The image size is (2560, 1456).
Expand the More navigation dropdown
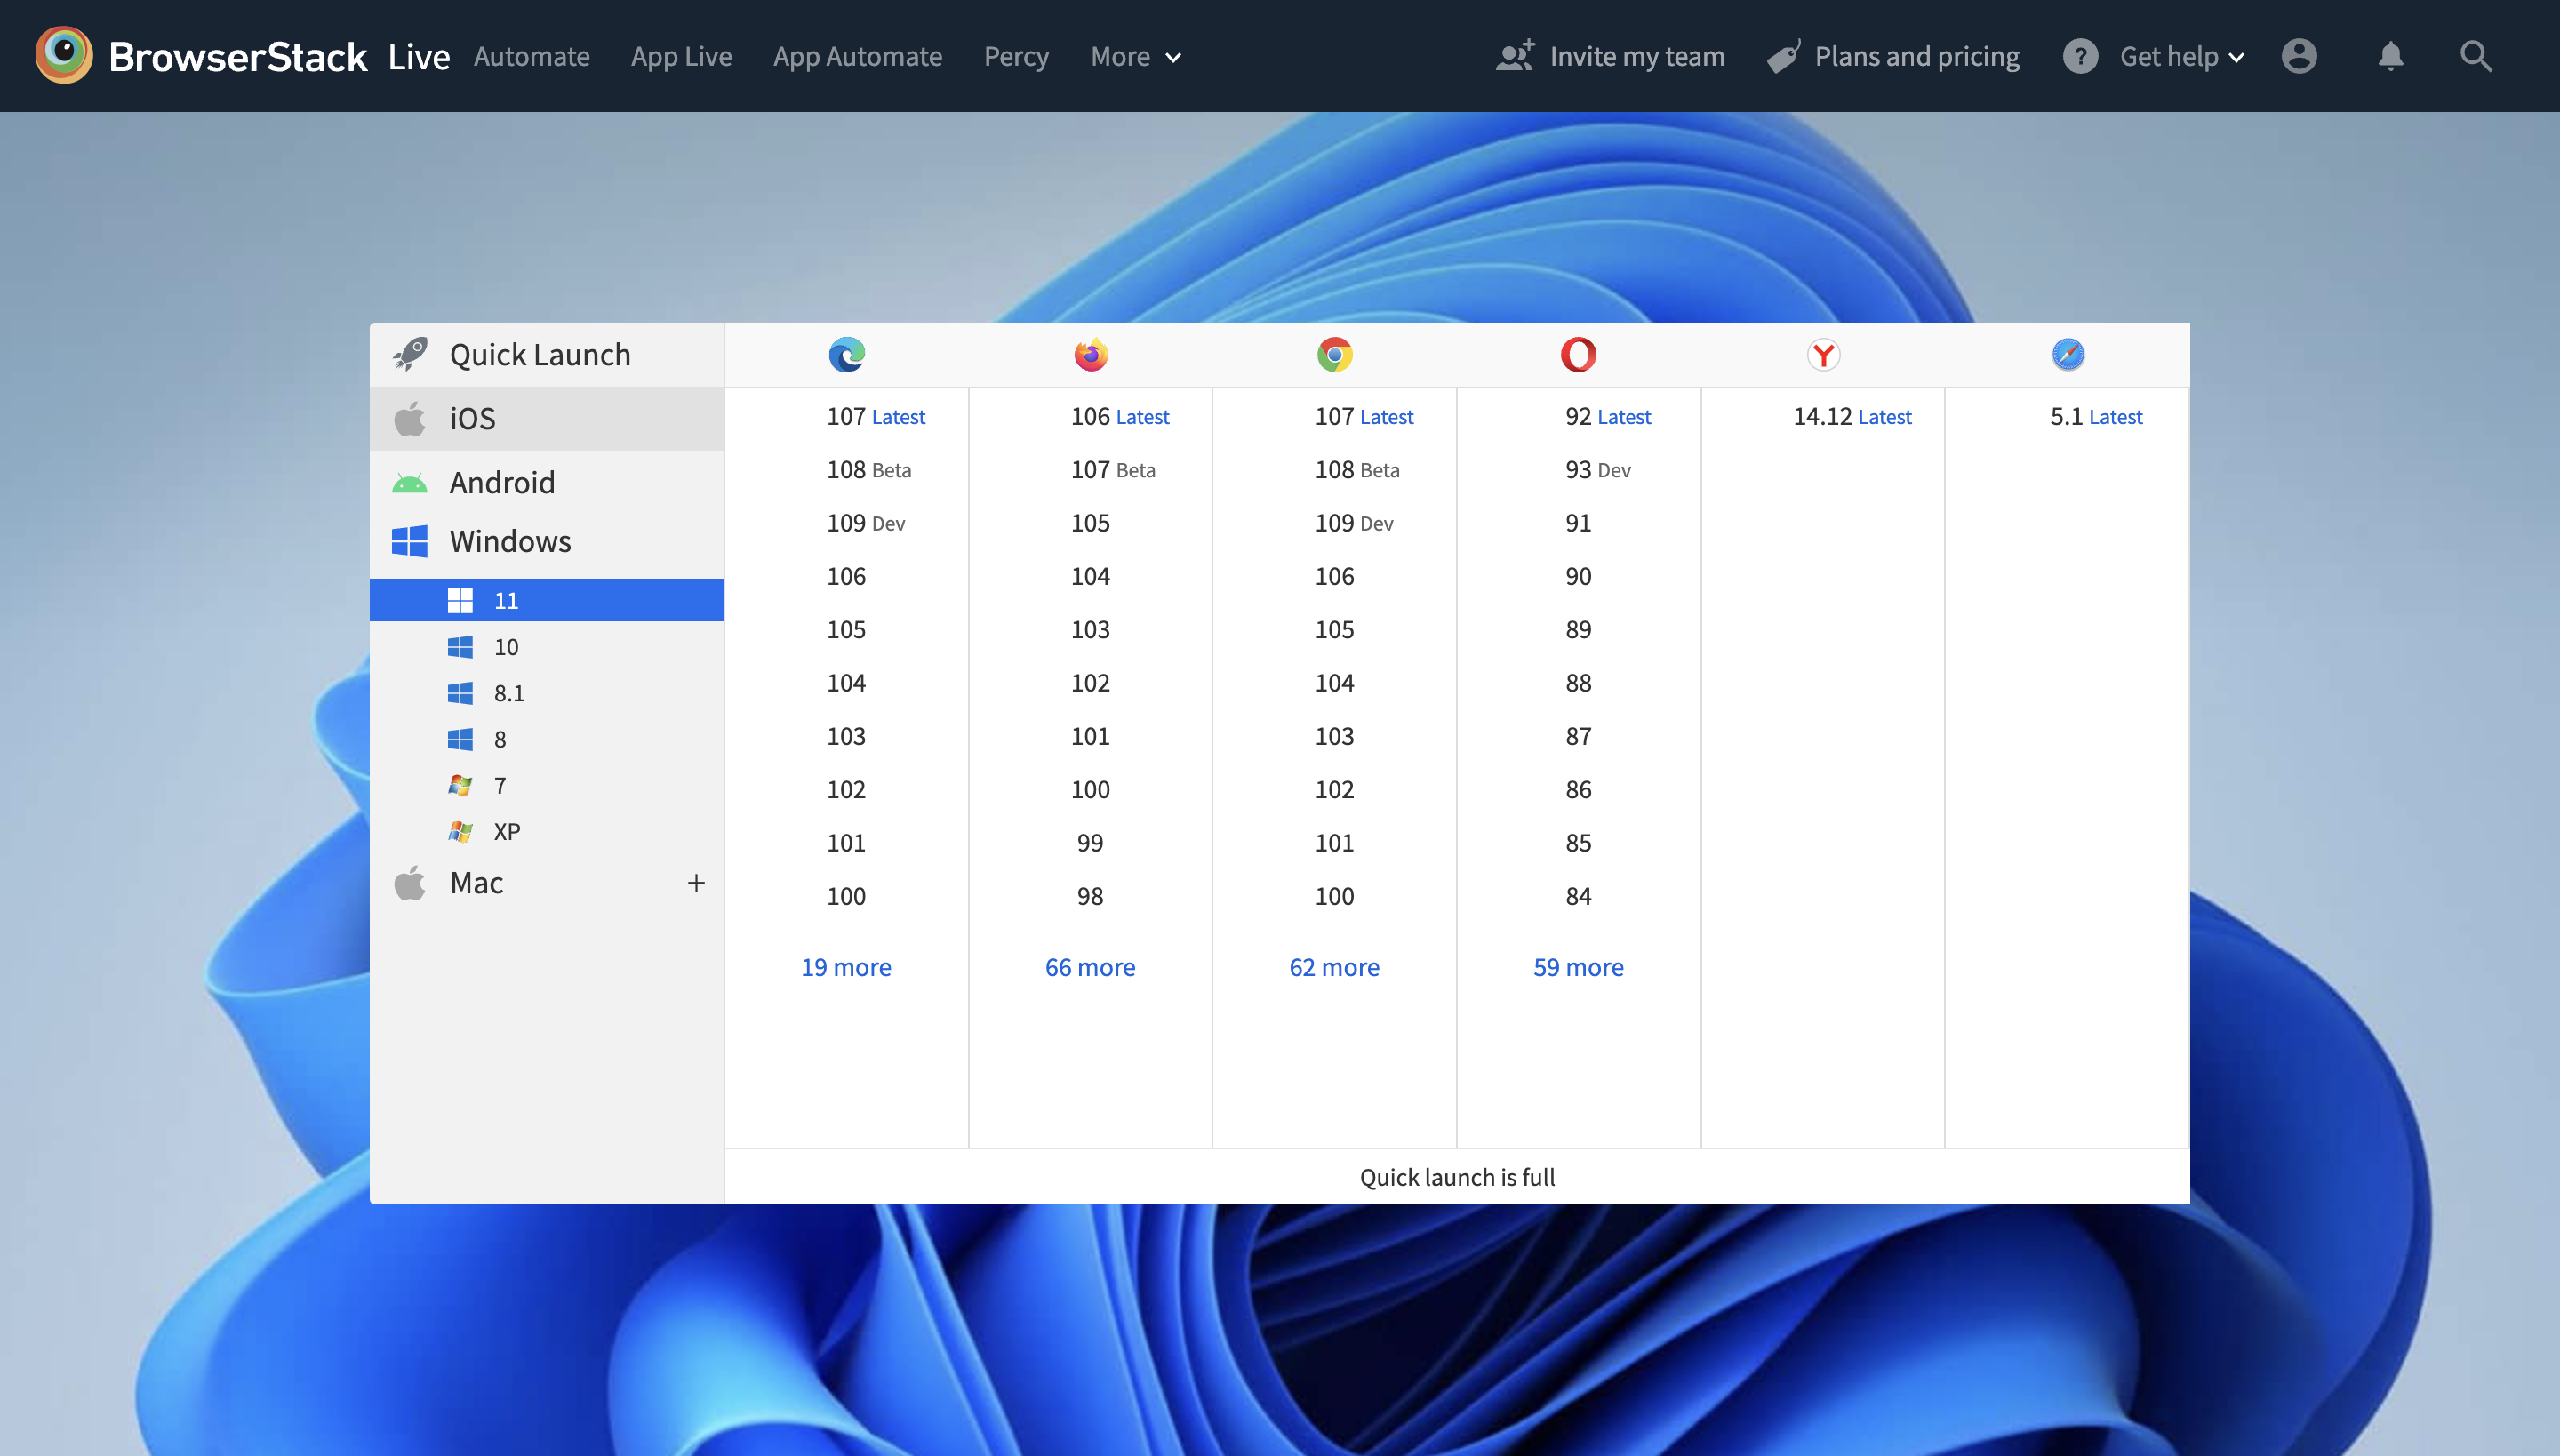(1134, 56)
